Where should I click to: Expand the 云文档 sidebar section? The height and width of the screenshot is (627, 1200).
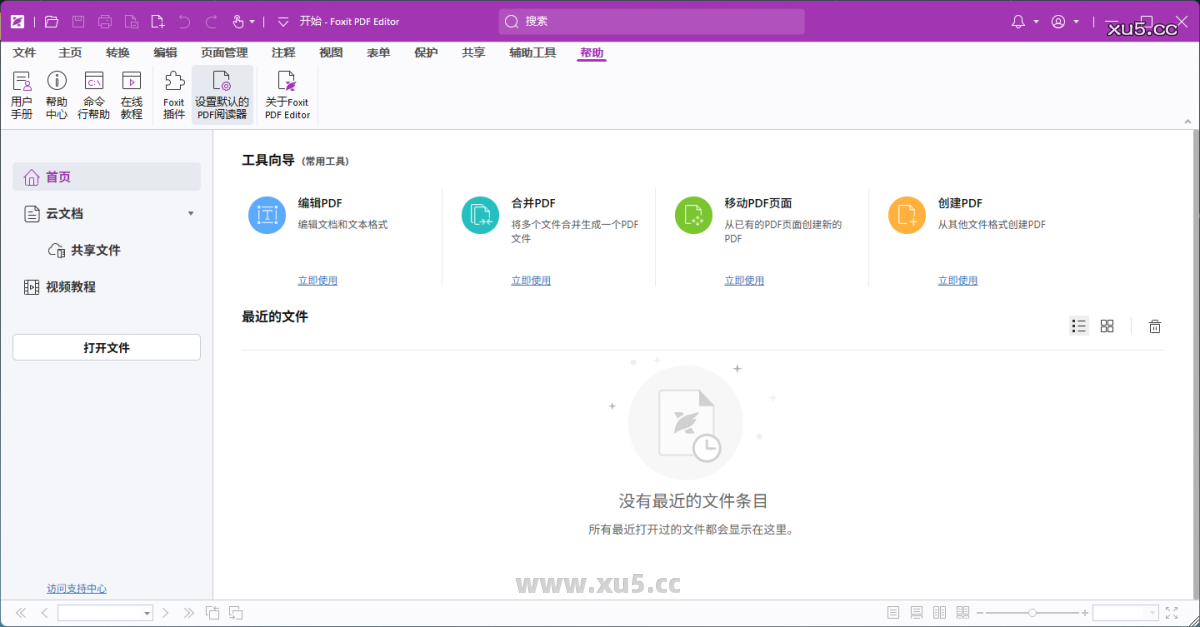[190, 213]
